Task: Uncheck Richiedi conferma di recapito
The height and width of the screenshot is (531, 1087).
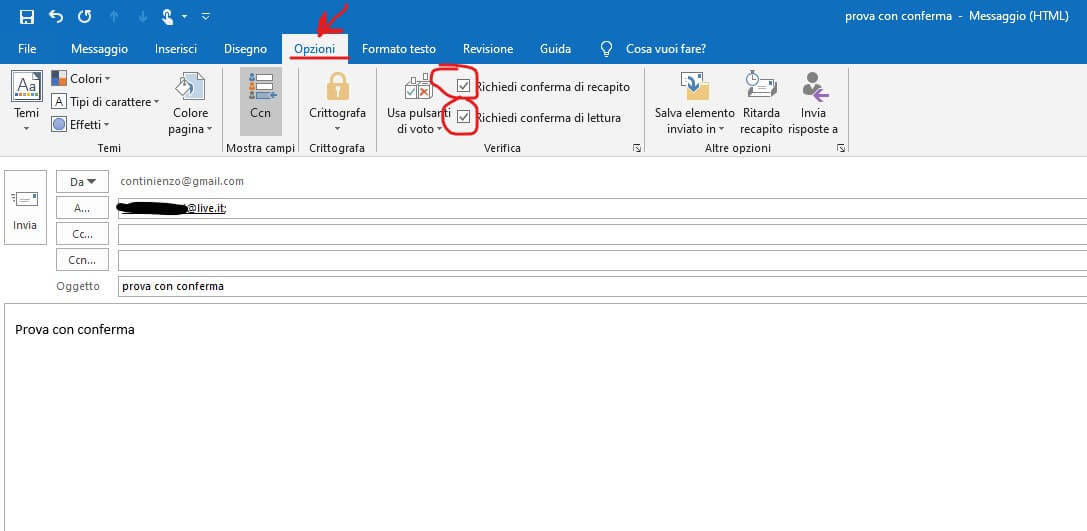Action: coord(464,86)
